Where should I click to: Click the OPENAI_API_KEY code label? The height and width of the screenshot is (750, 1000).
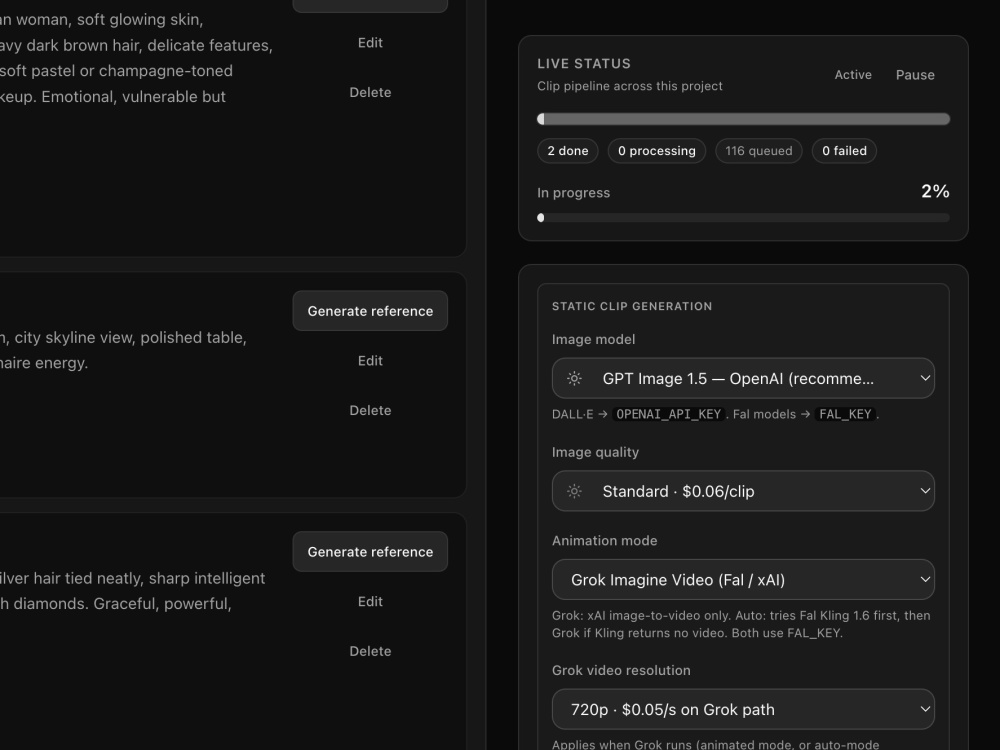click(x=668, y=414)
